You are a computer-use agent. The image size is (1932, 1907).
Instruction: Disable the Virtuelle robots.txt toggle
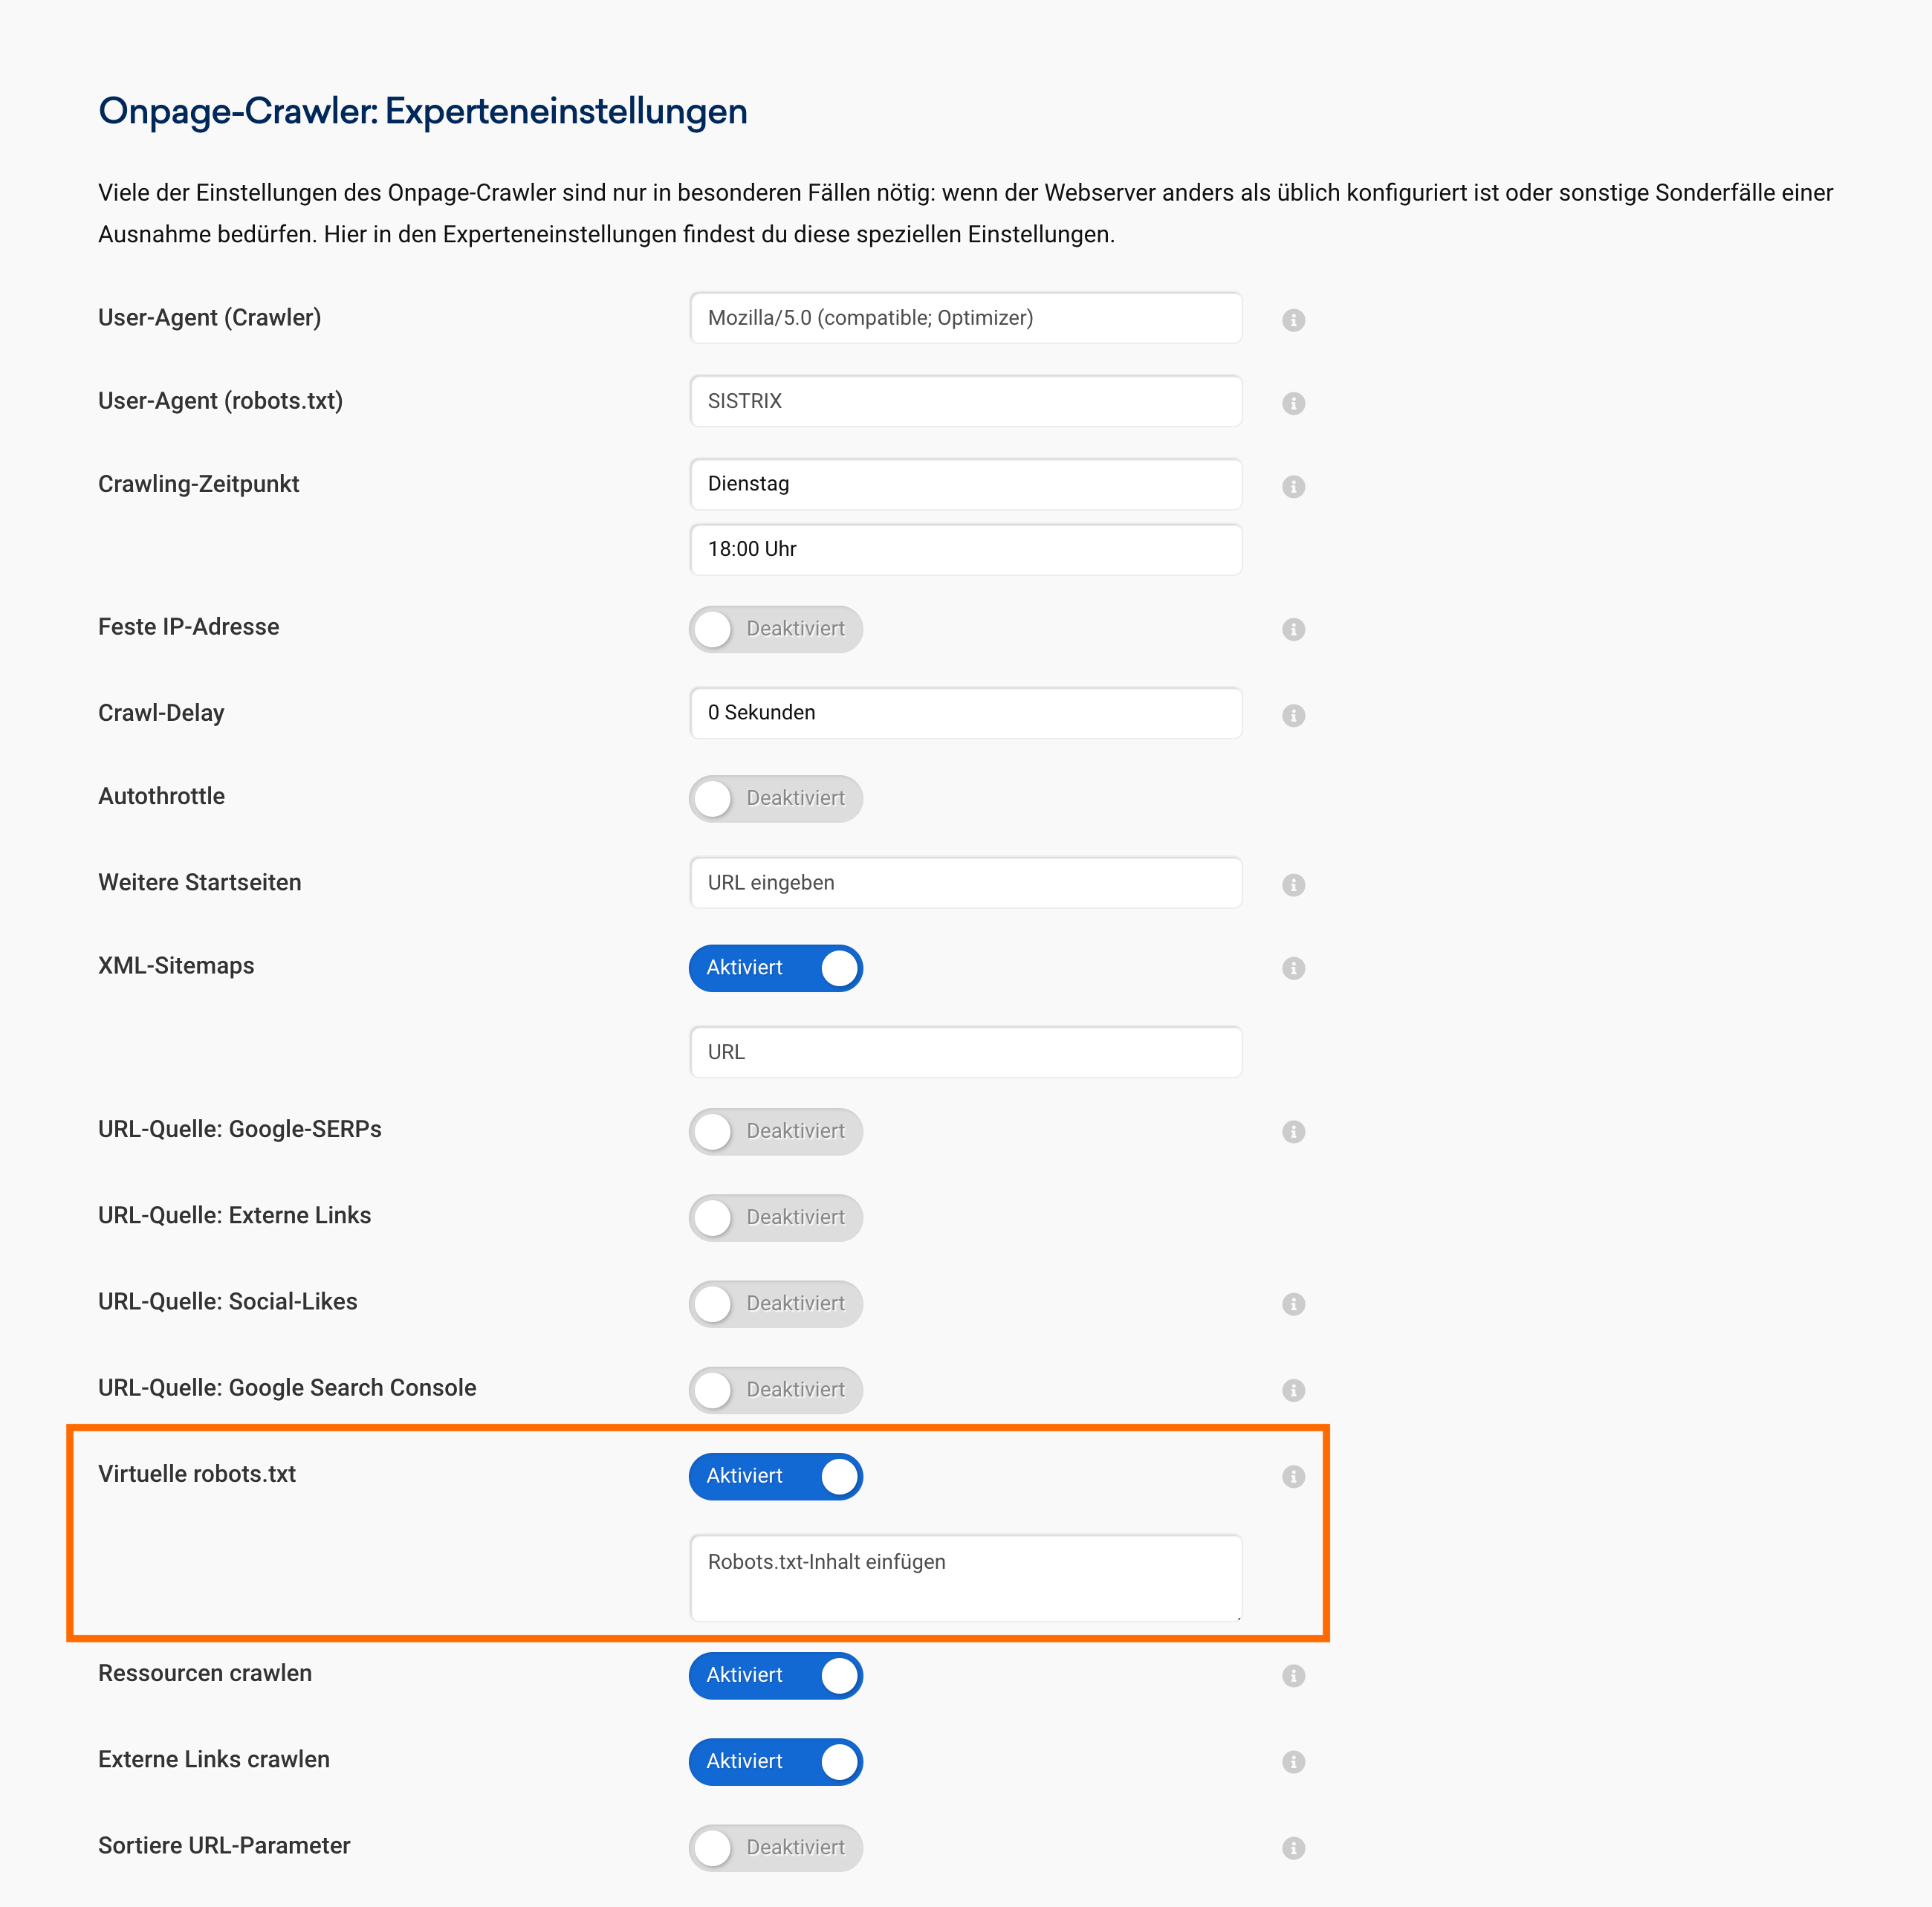[x=775, y=1476]
